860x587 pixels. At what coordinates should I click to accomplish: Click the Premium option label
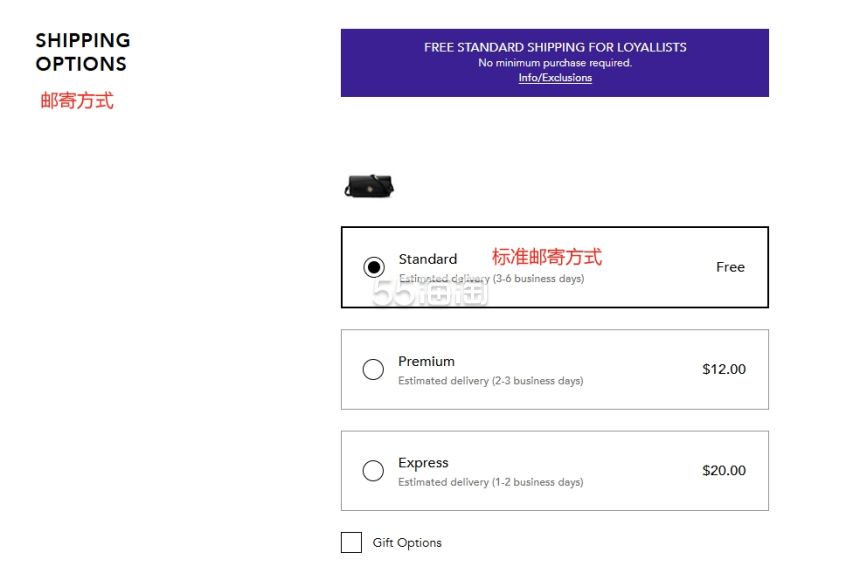(x=426, y=362)
